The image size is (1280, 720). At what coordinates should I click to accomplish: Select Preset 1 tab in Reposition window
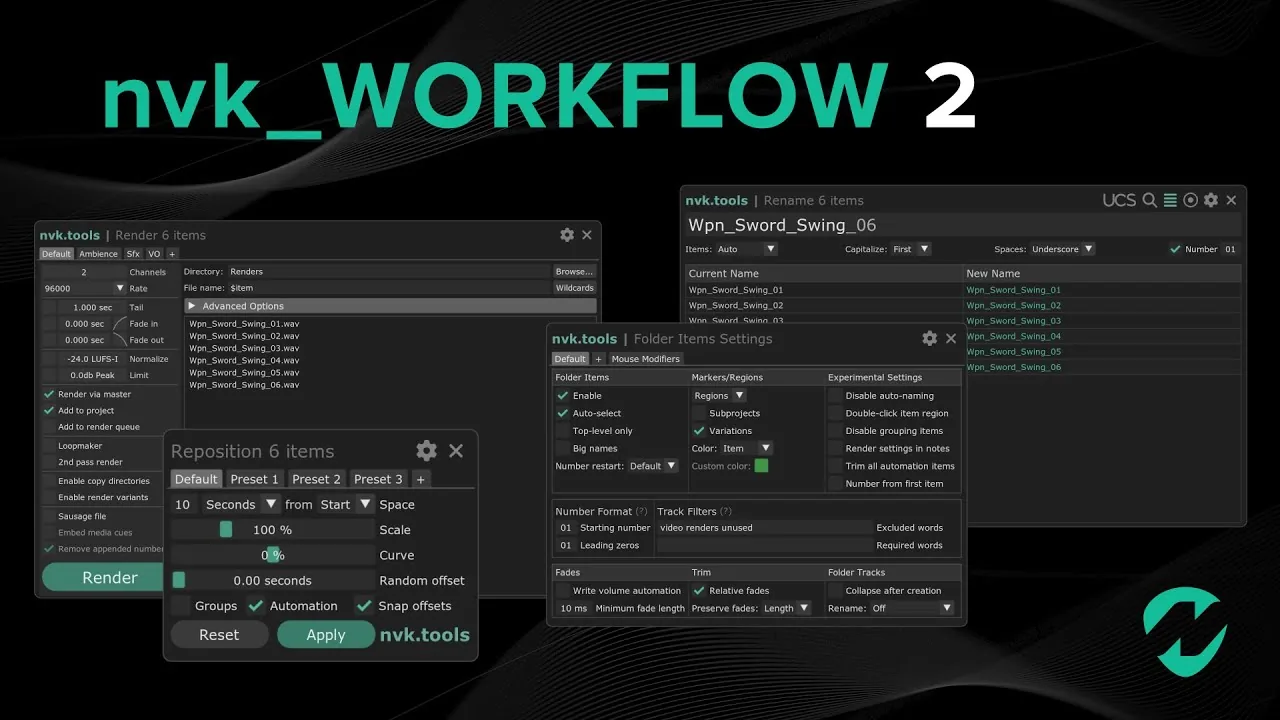tap(254, 479)
